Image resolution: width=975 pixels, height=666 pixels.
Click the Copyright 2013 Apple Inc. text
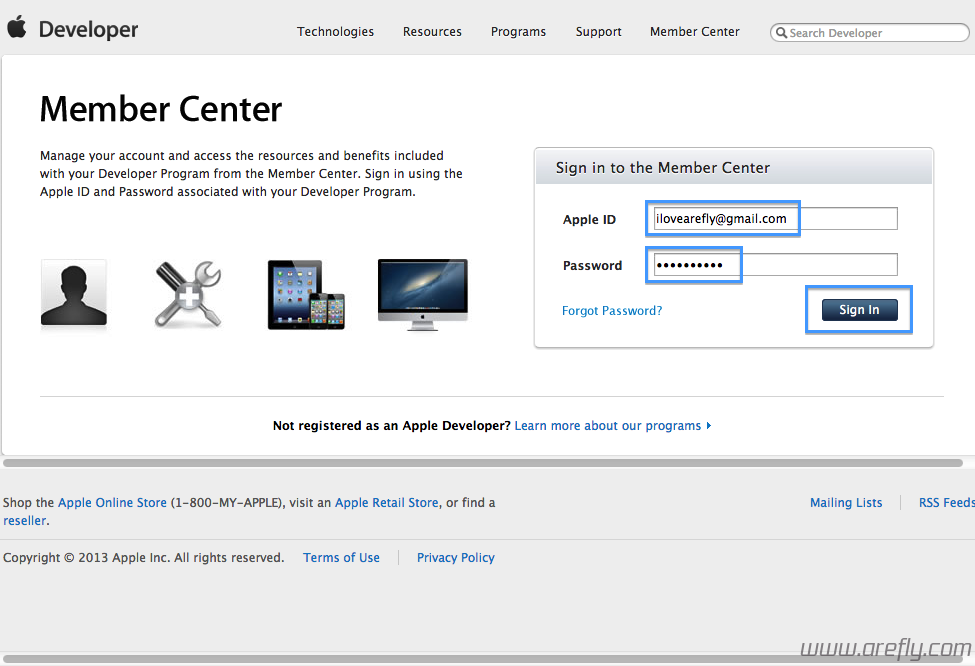coord(143,558)
